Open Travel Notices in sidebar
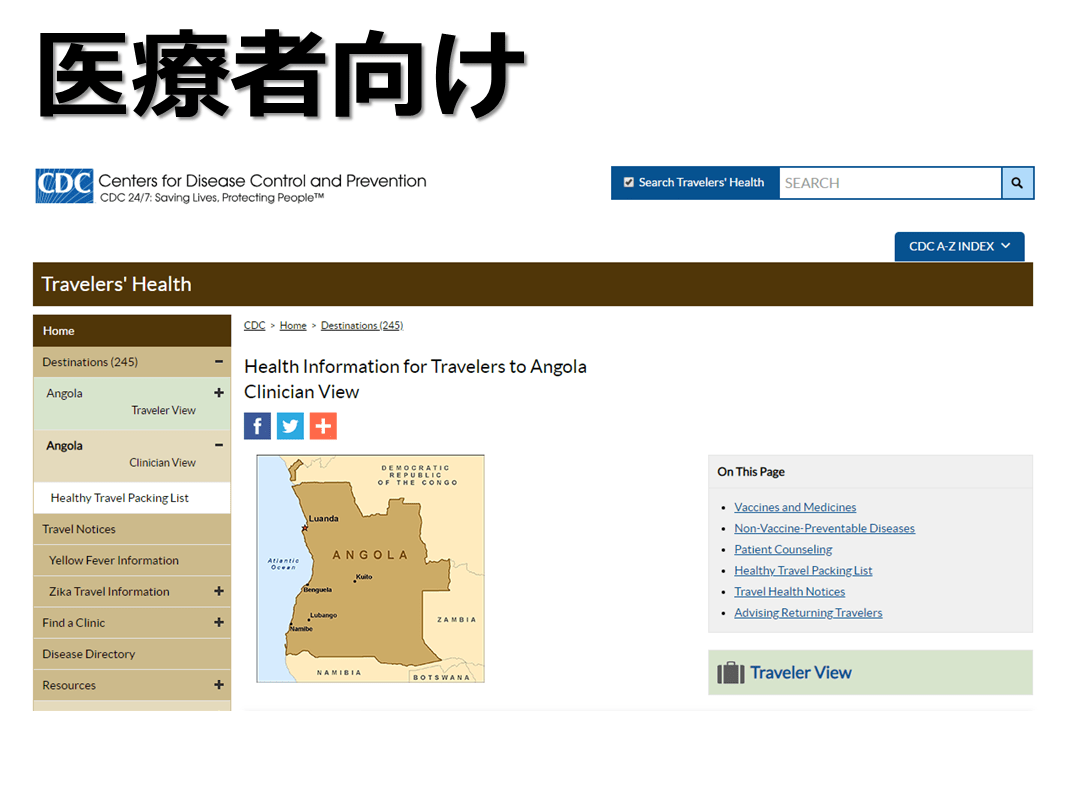This screenshot has width=1080, height=810. pyautogui.click(x=79, y=529)
